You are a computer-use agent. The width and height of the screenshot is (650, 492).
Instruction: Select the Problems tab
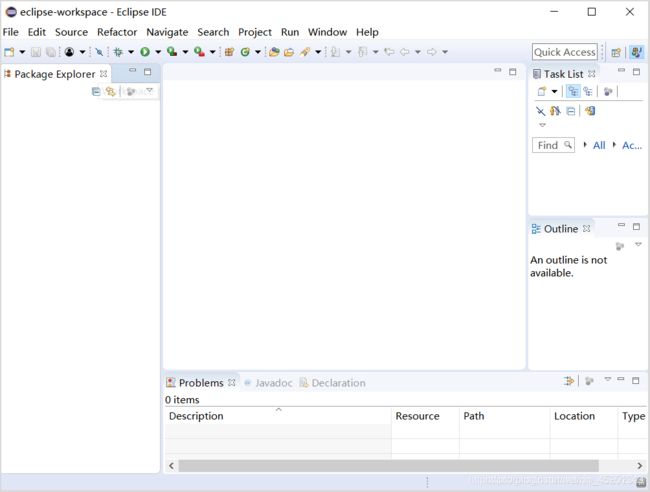201,383
